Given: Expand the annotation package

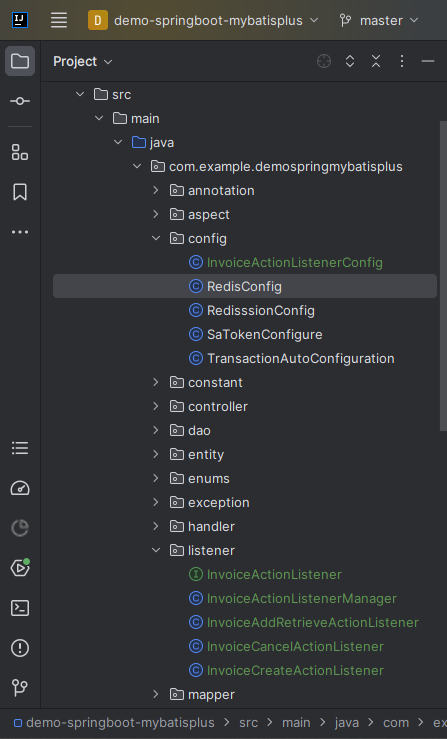Looking at the screenshot, I should [x=156, y=190].
